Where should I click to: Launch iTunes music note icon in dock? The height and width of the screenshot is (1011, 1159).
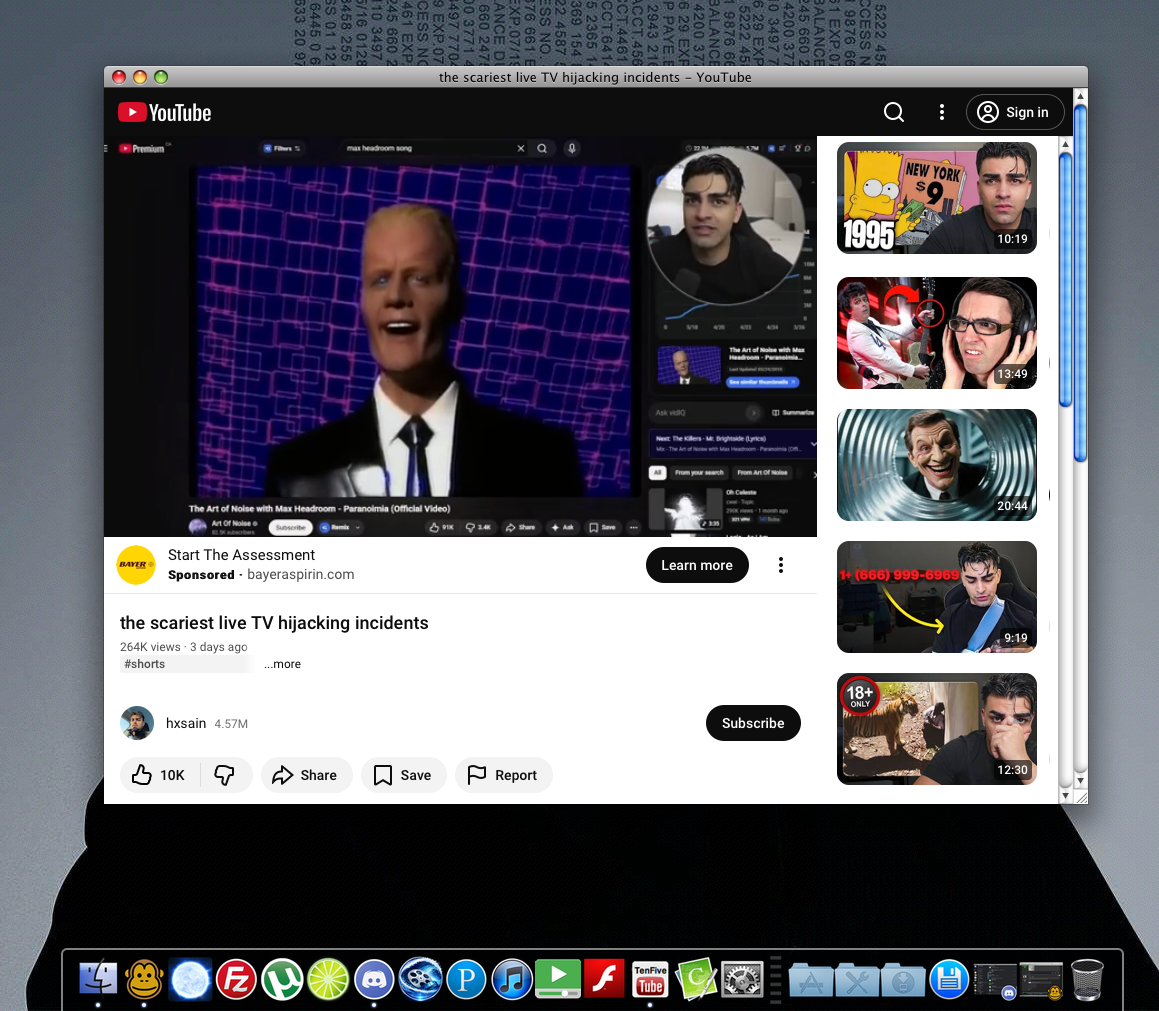[511, 978]
